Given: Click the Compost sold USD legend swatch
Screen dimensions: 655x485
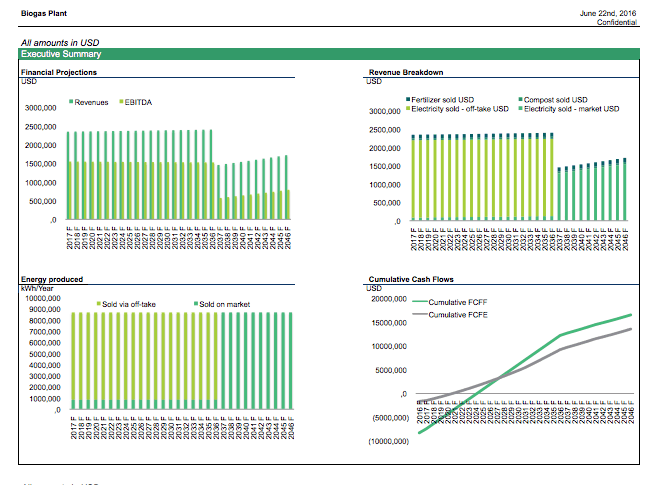Looking at the screenshot, I should point(520,99).
